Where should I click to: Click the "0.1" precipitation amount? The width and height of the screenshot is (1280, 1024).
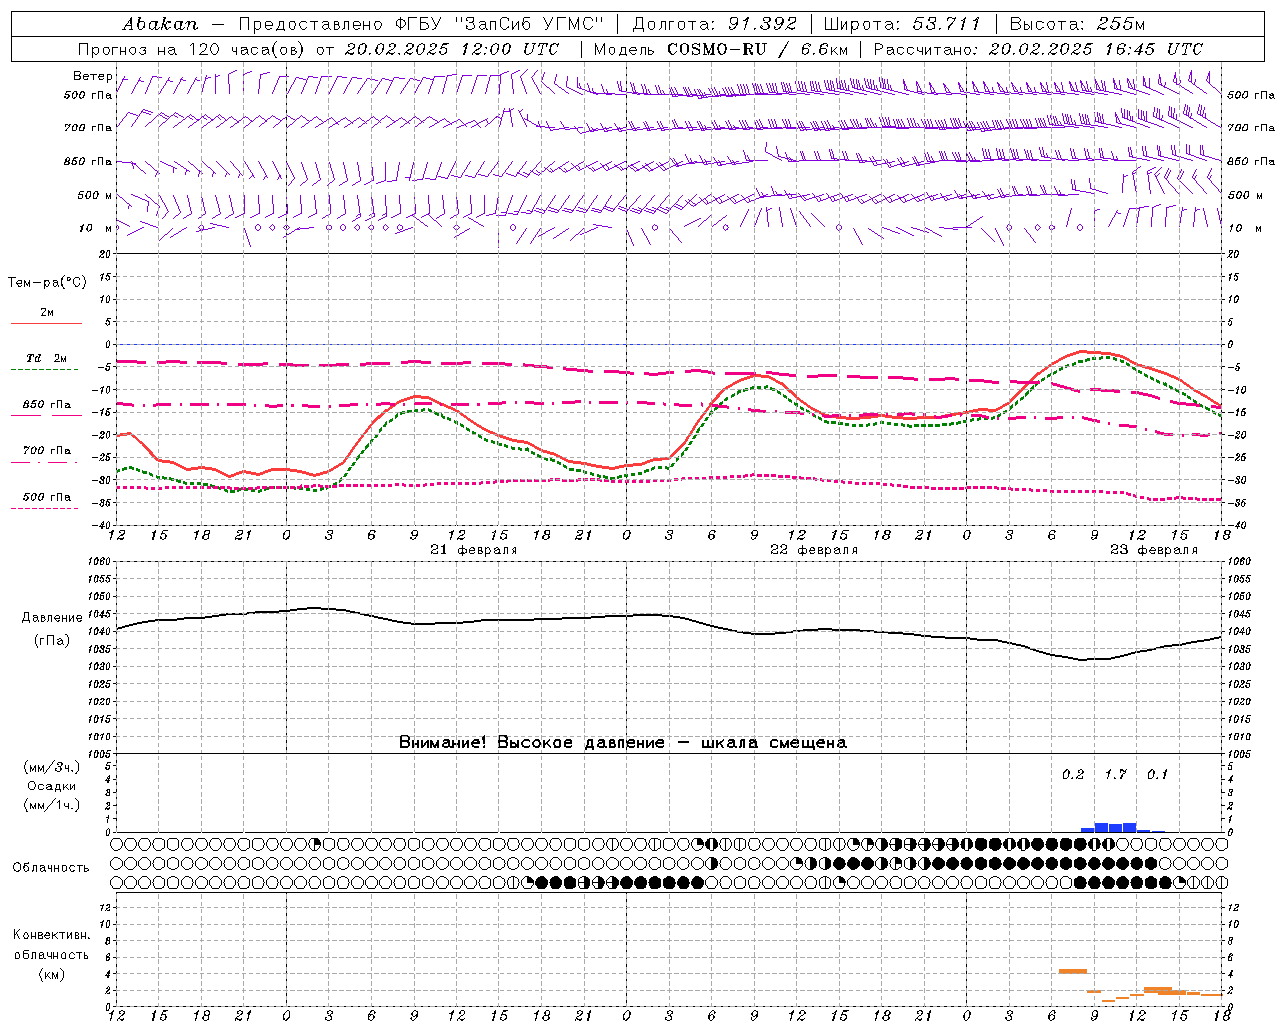1157,774
